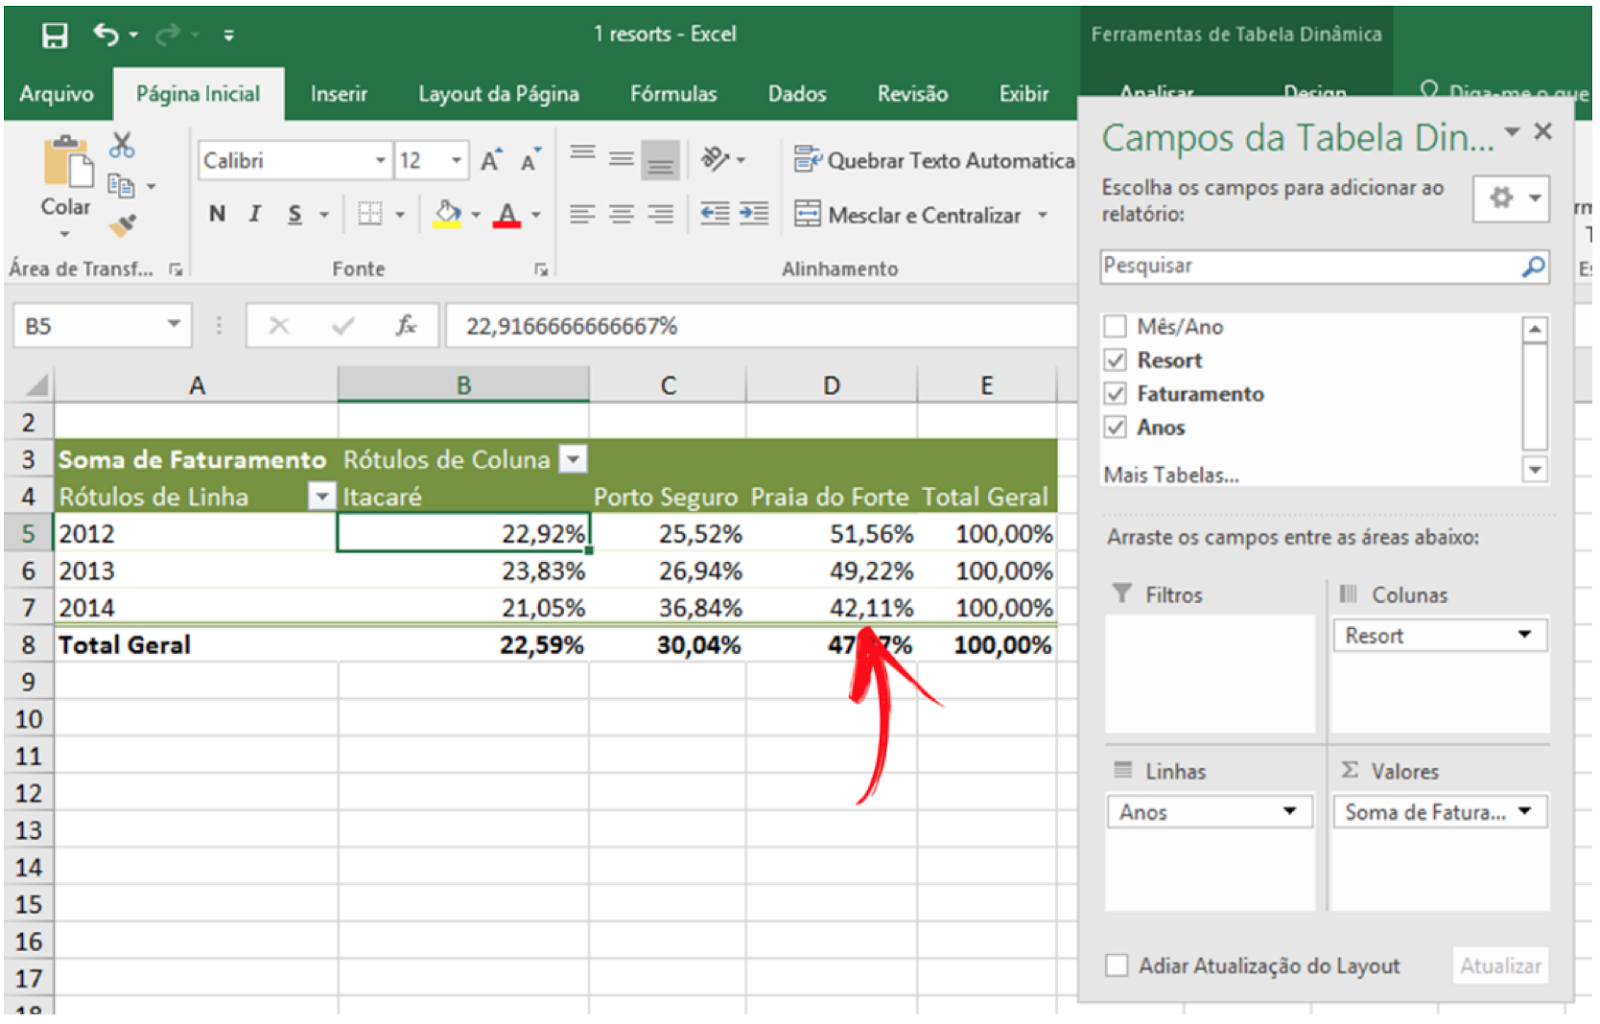Click the Cut scissors icon

[x=122, y=146]
